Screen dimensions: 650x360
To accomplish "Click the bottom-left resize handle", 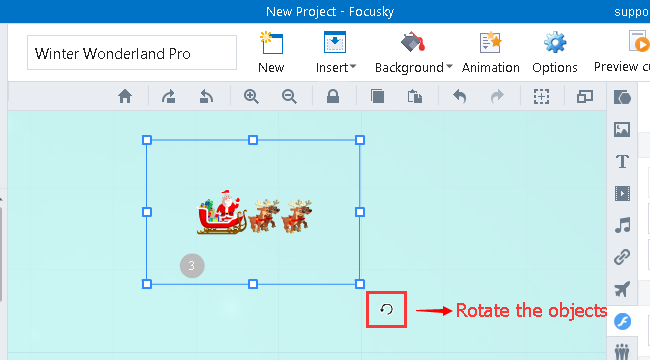I will pyautogui.click(x=147, y=284).
